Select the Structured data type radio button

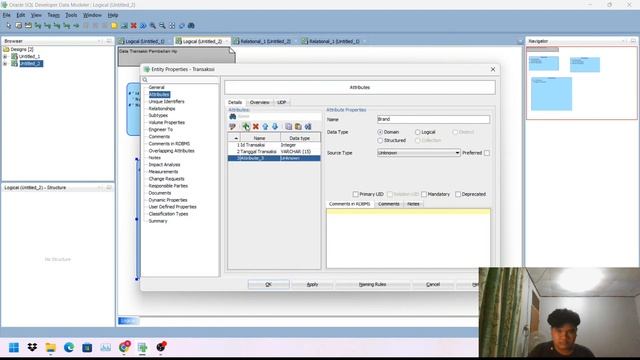pos(380,140)
